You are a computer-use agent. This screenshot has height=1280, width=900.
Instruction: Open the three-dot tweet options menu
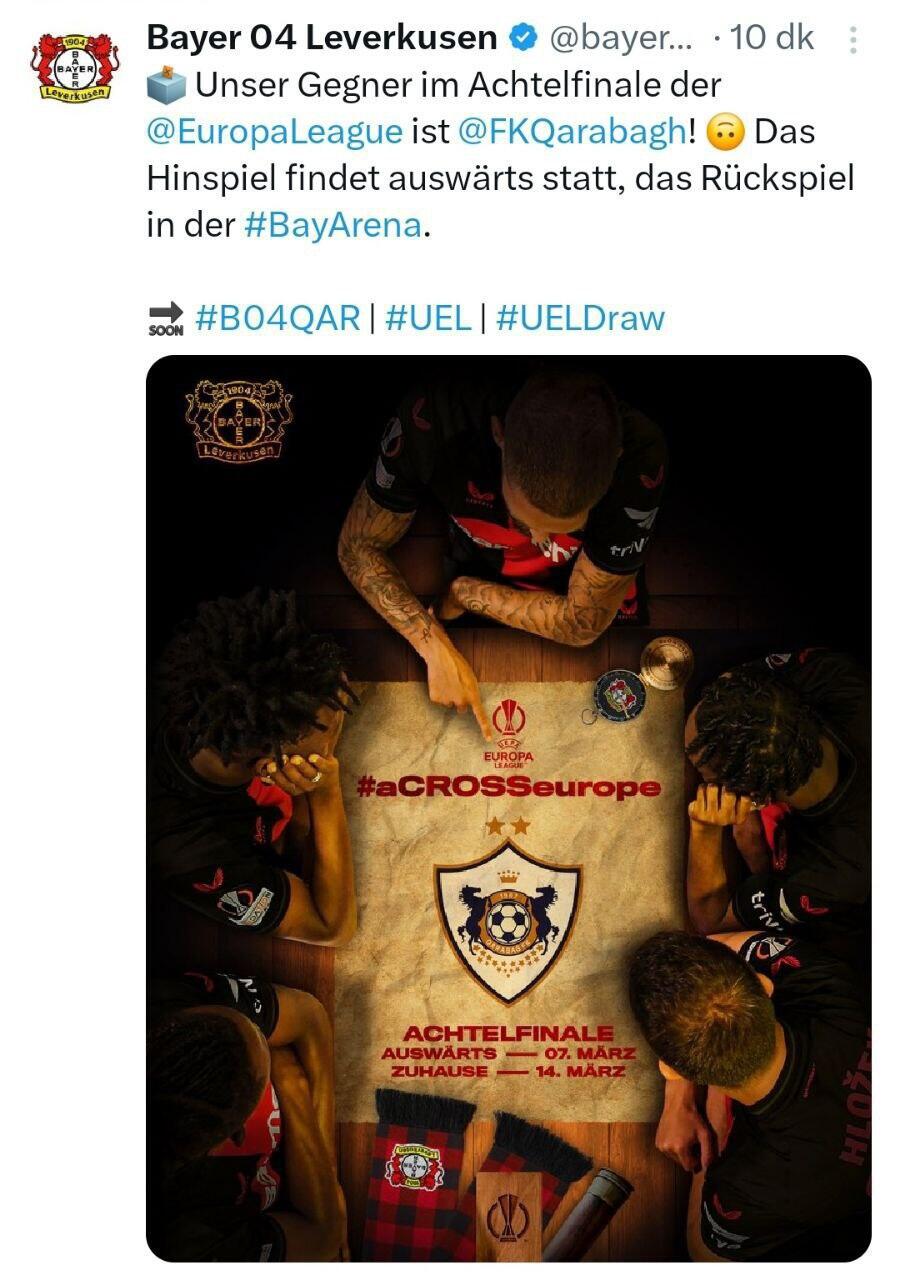click(853, 40)
